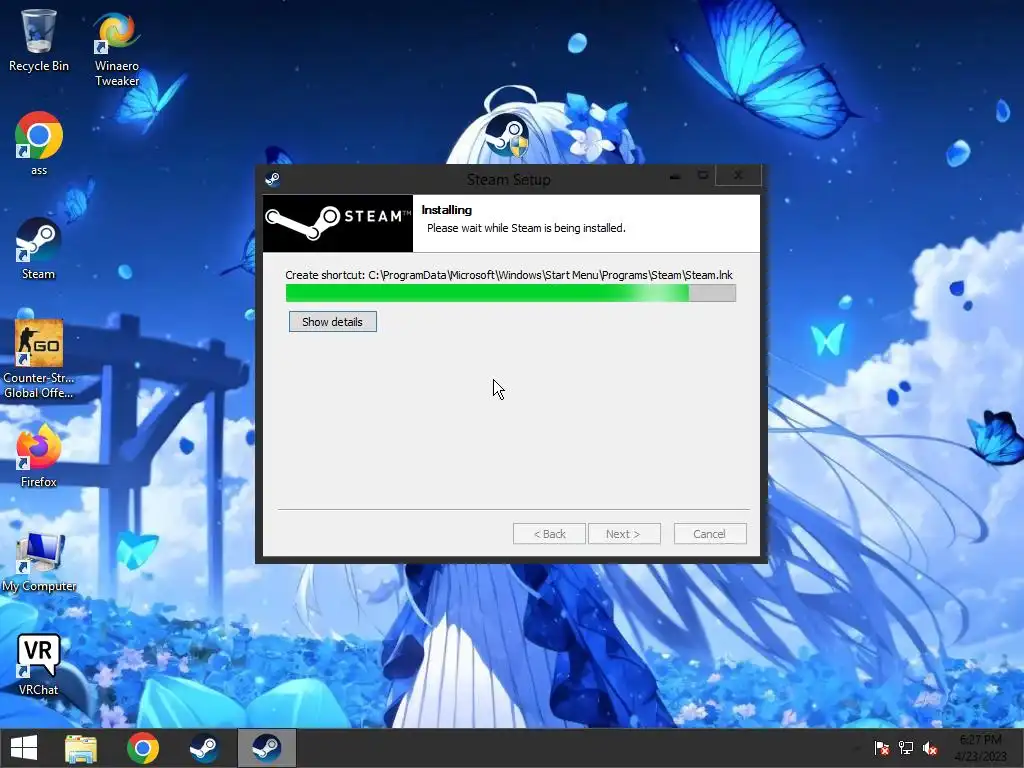
Task: Open the network status tray icon
Action: 906,748
